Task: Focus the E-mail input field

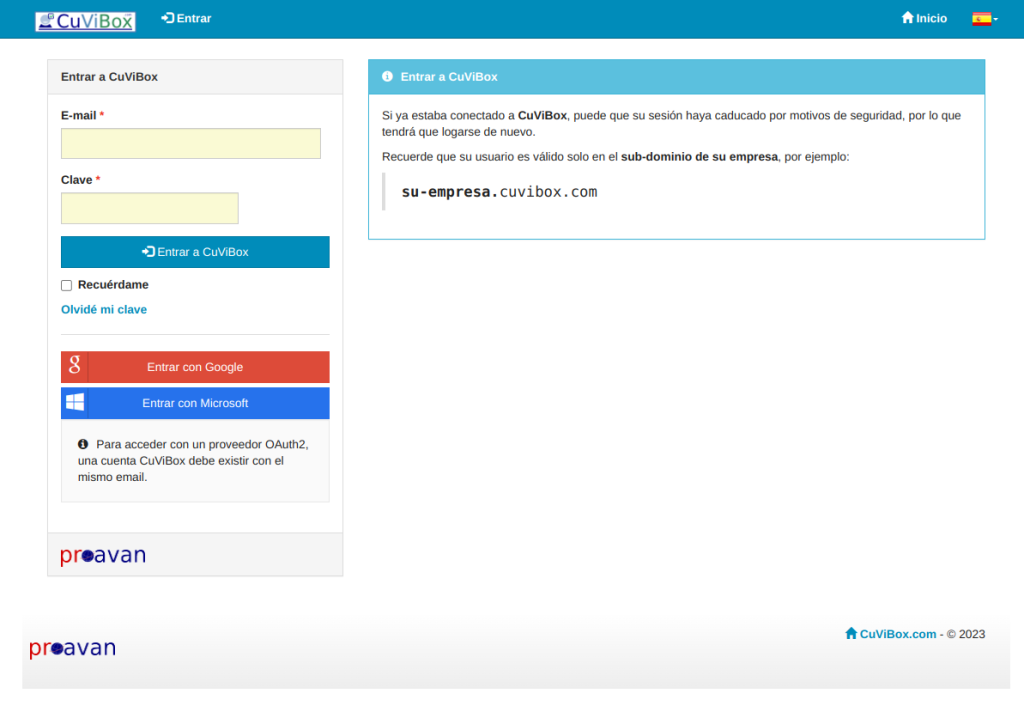Action: pos(191,144)
